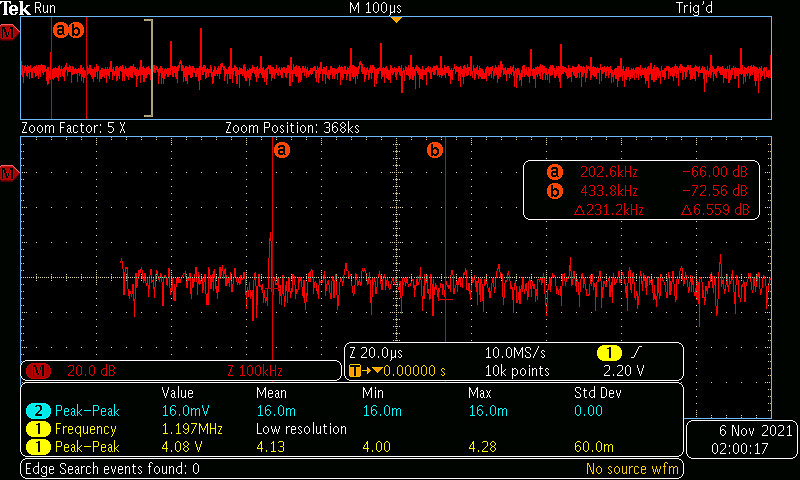Click the 2.20 V trigger level
The width and height of the screenshot is (800, 480).
point(623,371)
